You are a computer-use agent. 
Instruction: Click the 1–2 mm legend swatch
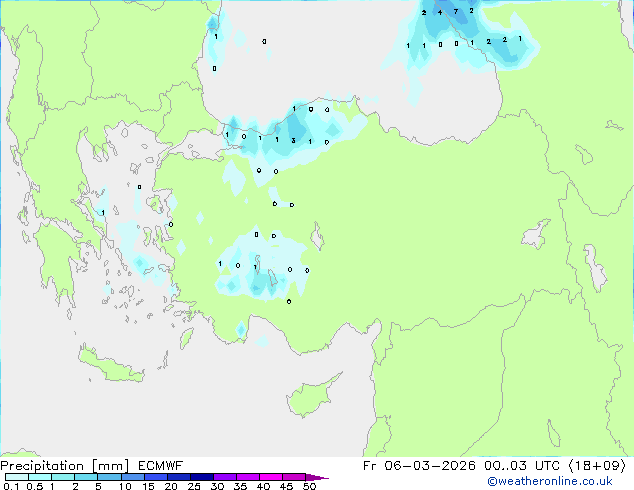click(63, 477)
